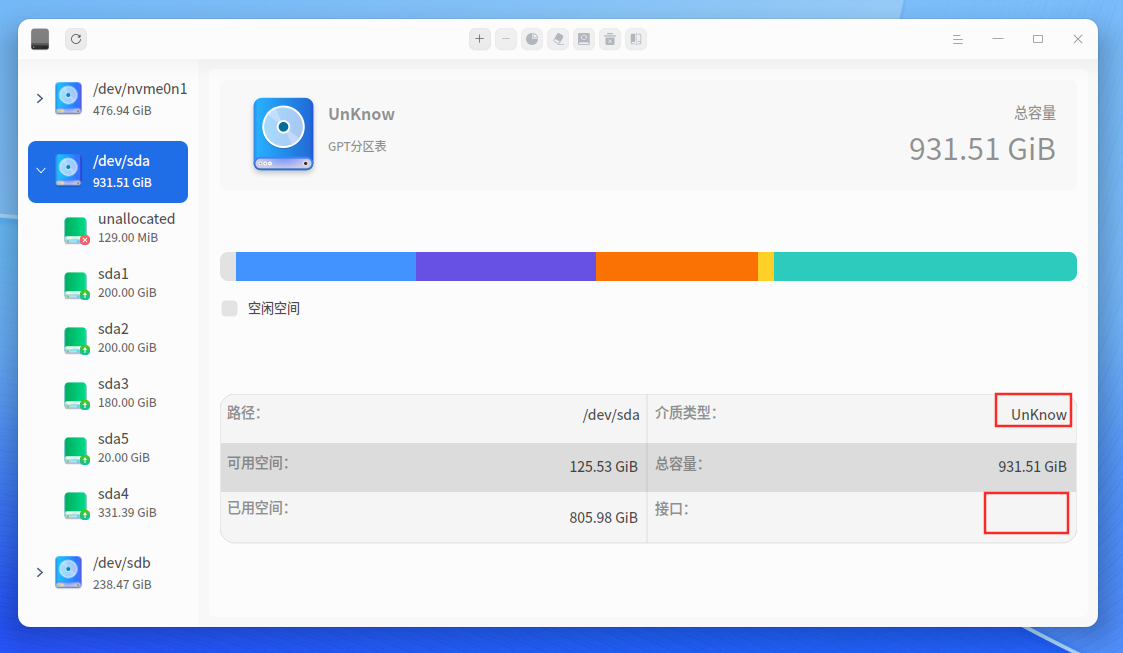Expand the /dev/nvme0n1 disk tree
This screenshot has height=653, width=1123.
pyautogui.click(x=40, y=99)
